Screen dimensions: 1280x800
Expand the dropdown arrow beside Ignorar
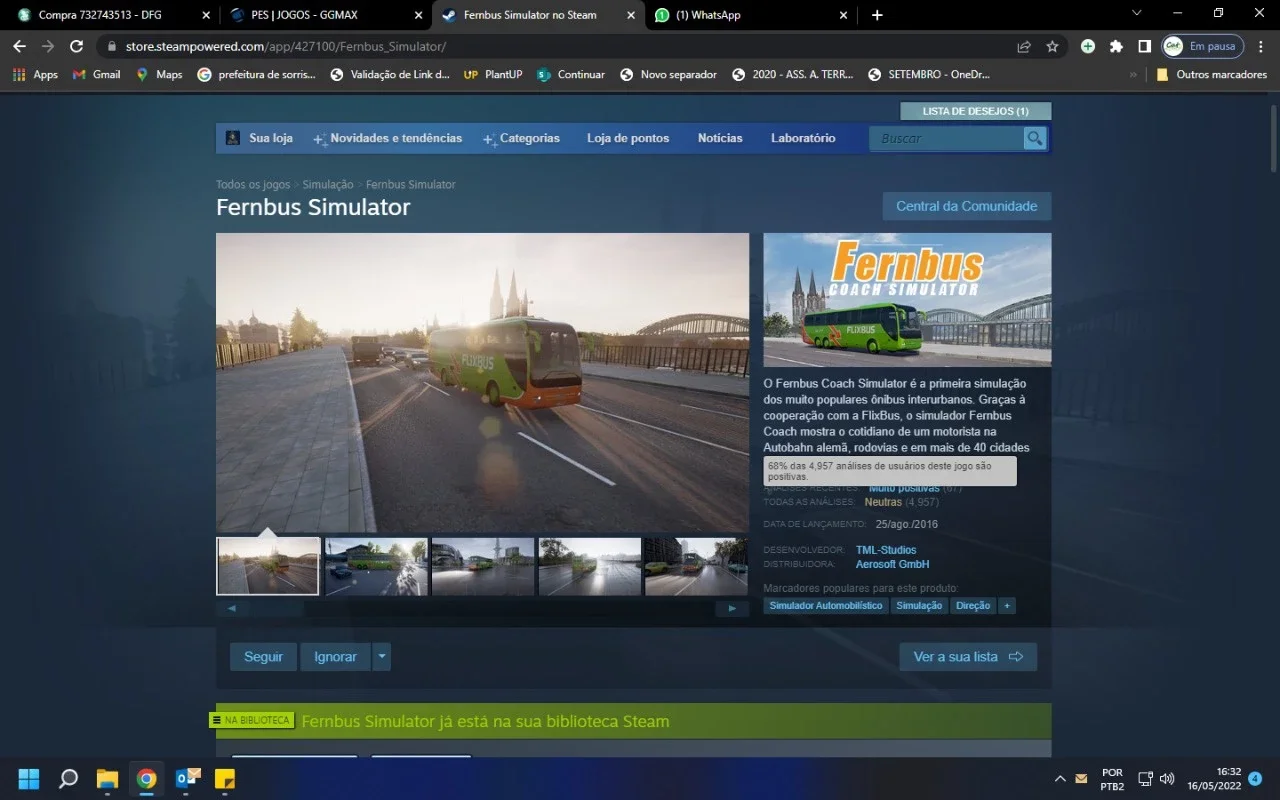pyautogui.click(x=381, y=657)
